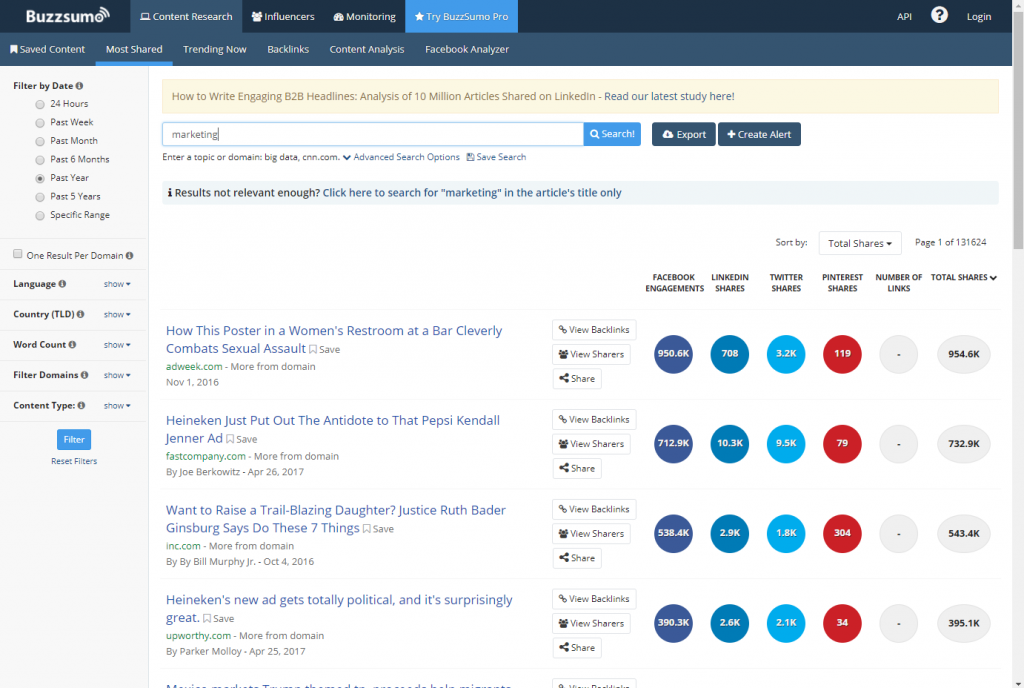Click the Export button

coord(684,134)
